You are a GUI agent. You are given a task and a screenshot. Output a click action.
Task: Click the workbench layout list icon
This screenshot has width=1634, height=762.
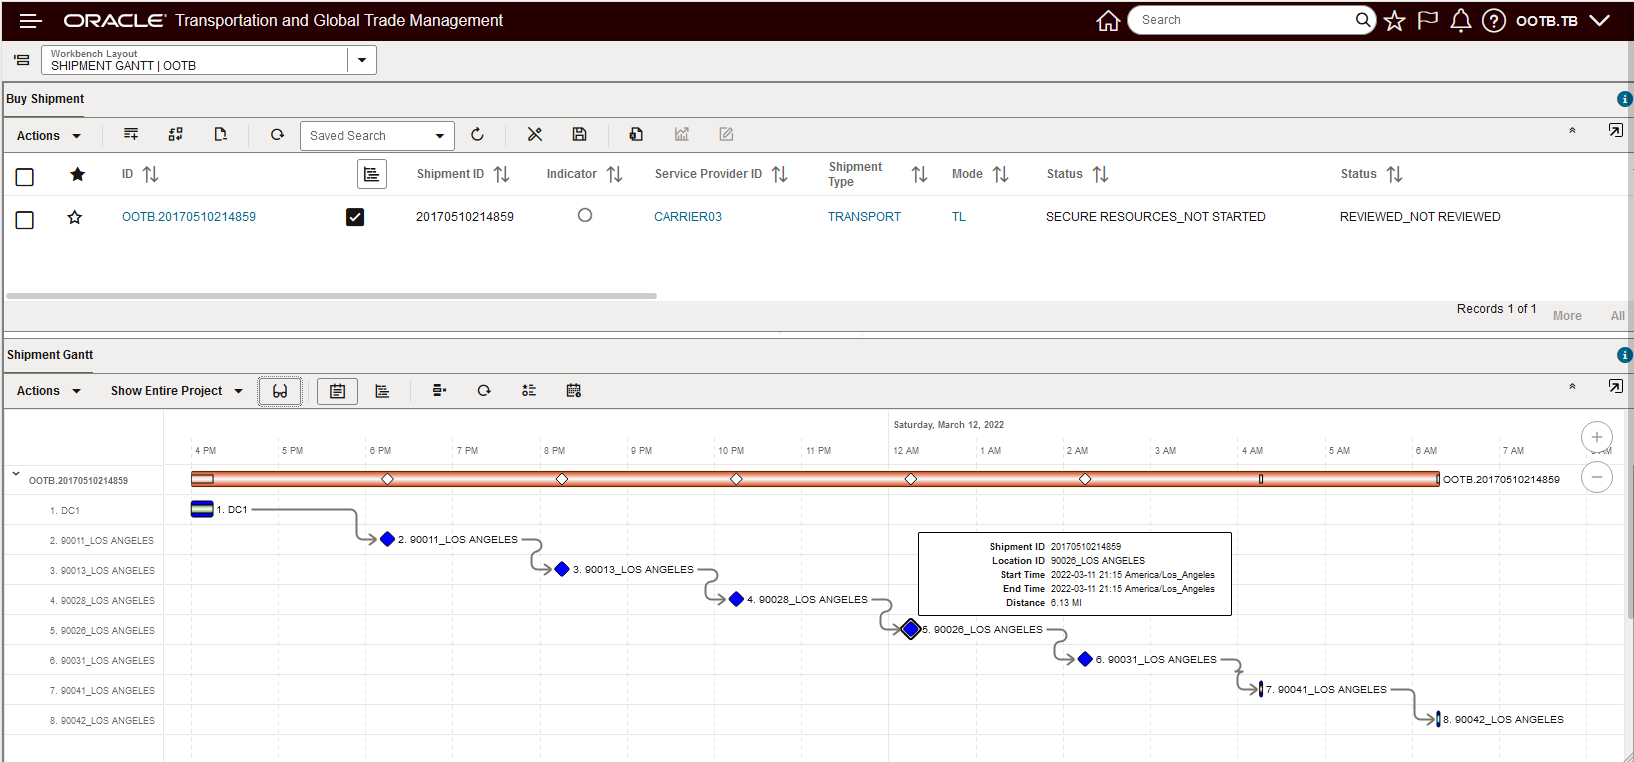point(21,60)
